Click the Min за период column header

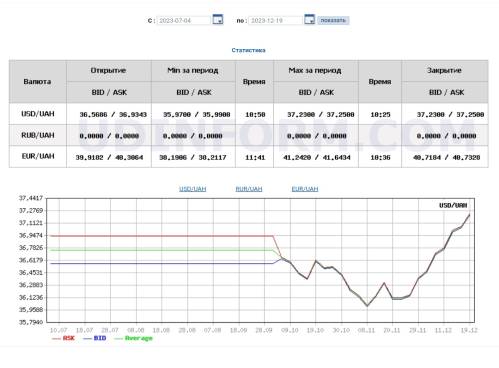(x=193, y=71)
